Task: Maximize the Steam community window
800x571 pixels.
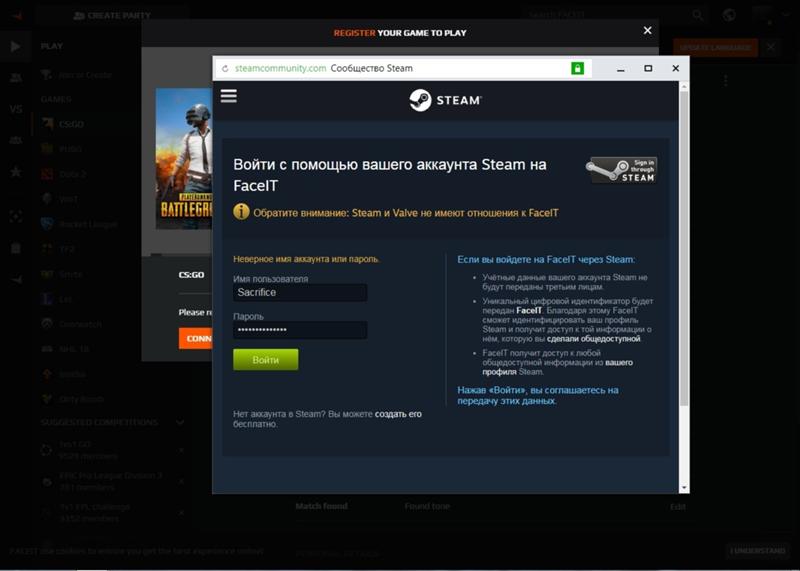Action: pyautogui.click(x=648, y=68)
